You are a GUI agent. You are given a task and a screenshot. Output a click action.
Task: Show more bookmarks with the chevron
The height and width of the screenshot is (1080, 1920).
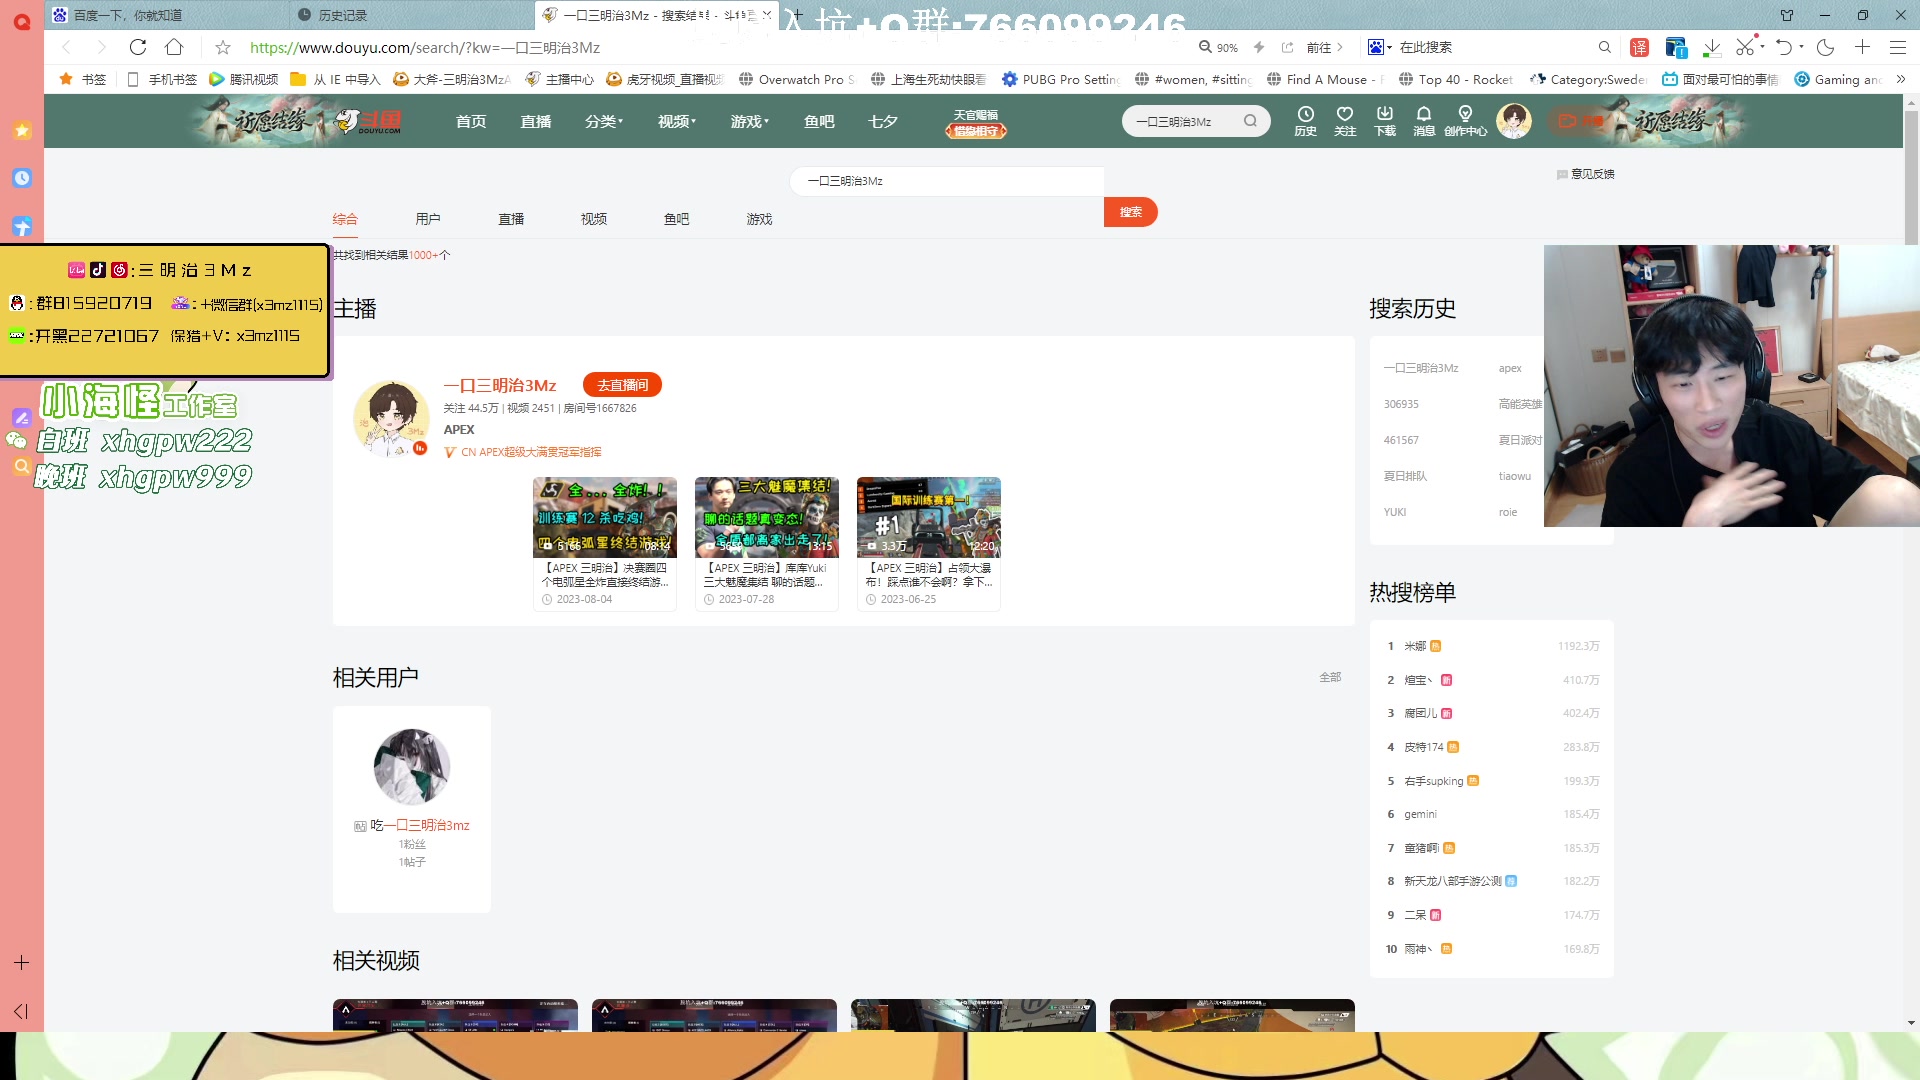pos(1900,79)
